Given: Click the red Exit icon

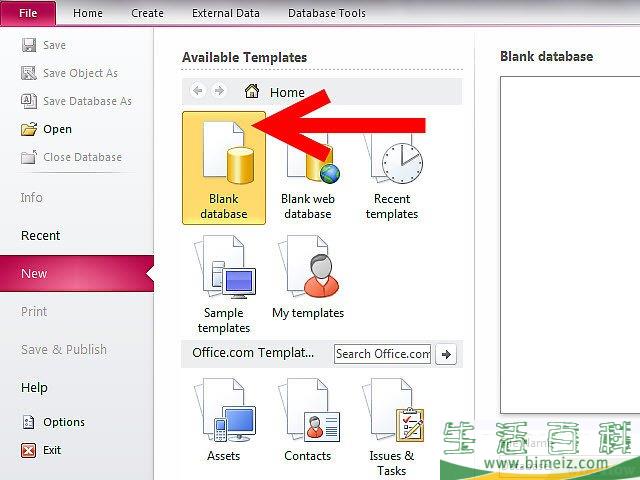Looking at the screenshot, I should (x=29, y=450).
